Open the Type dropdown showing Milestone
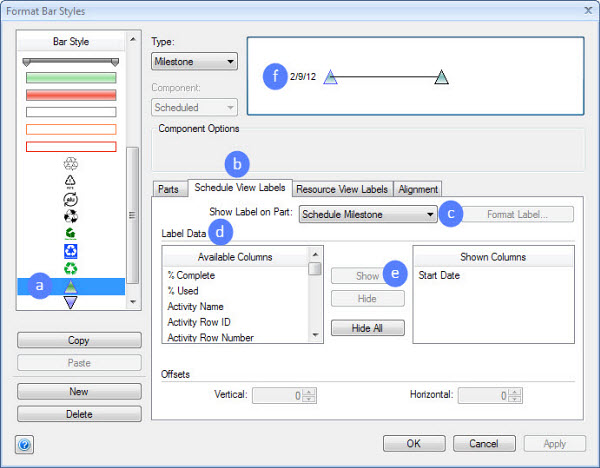Screen dimensions: 600x468 (194, 62)
